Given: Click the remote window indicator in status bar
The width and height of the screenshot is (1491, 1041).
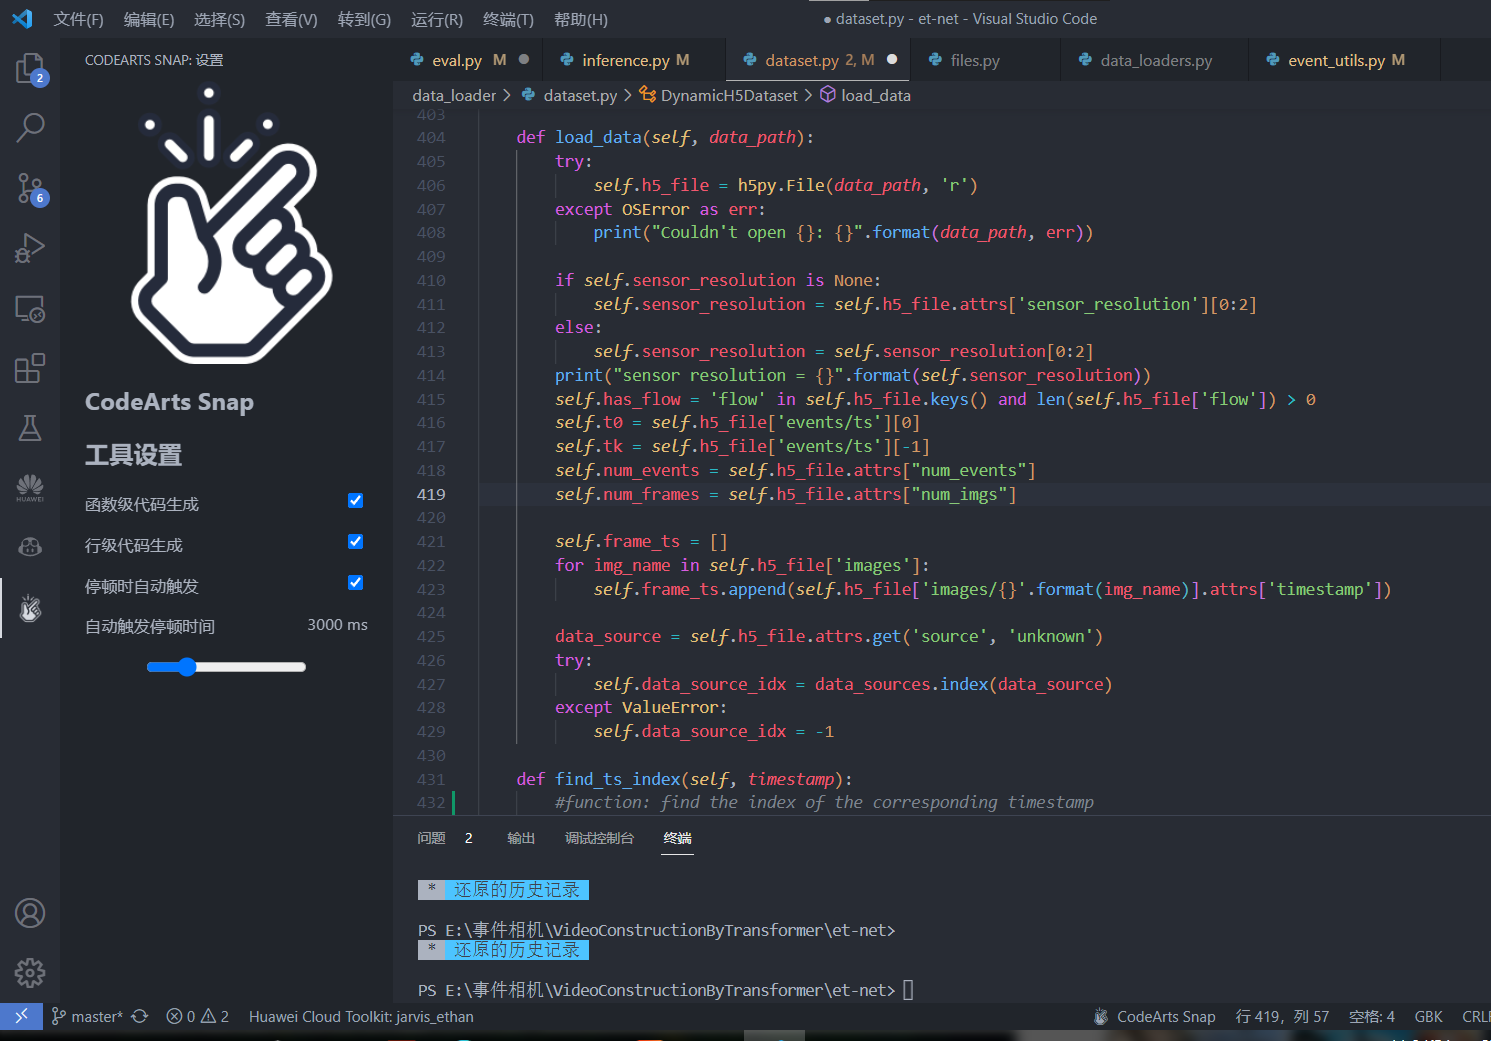Looking at the screenshot, I should point(21,1016).
